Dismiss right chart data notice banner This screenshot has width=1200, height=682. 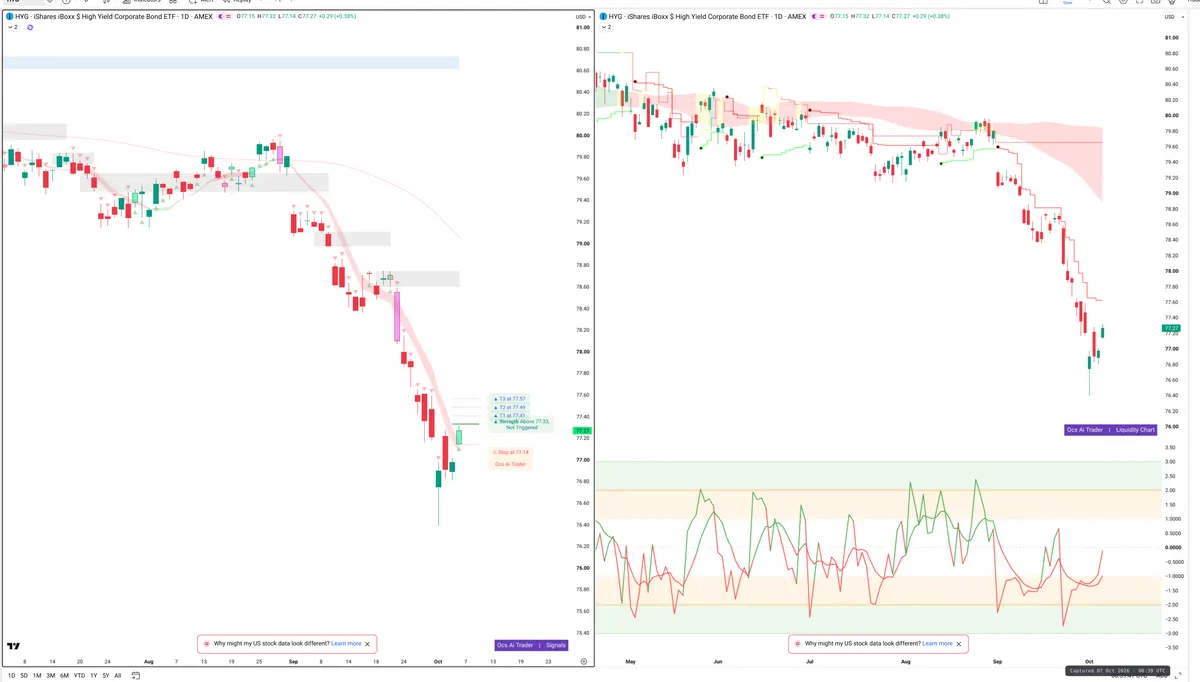pos(959,644)
